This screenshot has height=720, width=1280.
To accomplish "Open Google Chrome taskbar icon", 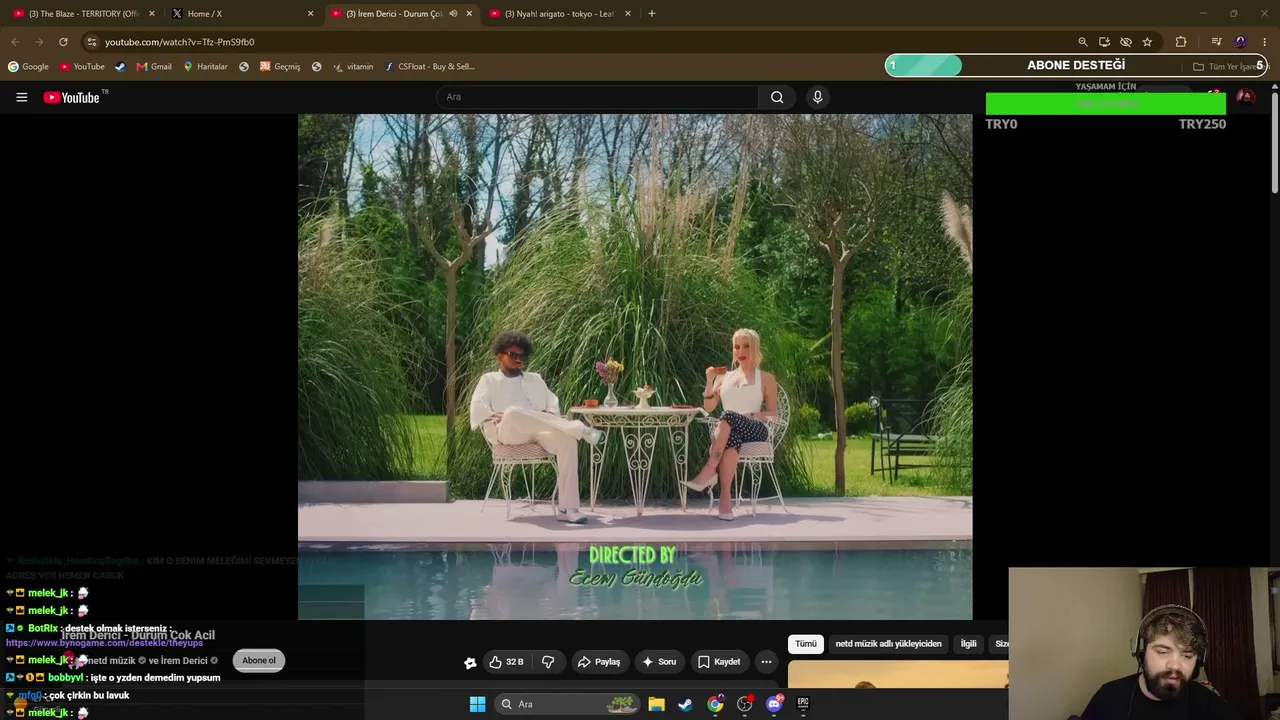I will click(715, 704).
